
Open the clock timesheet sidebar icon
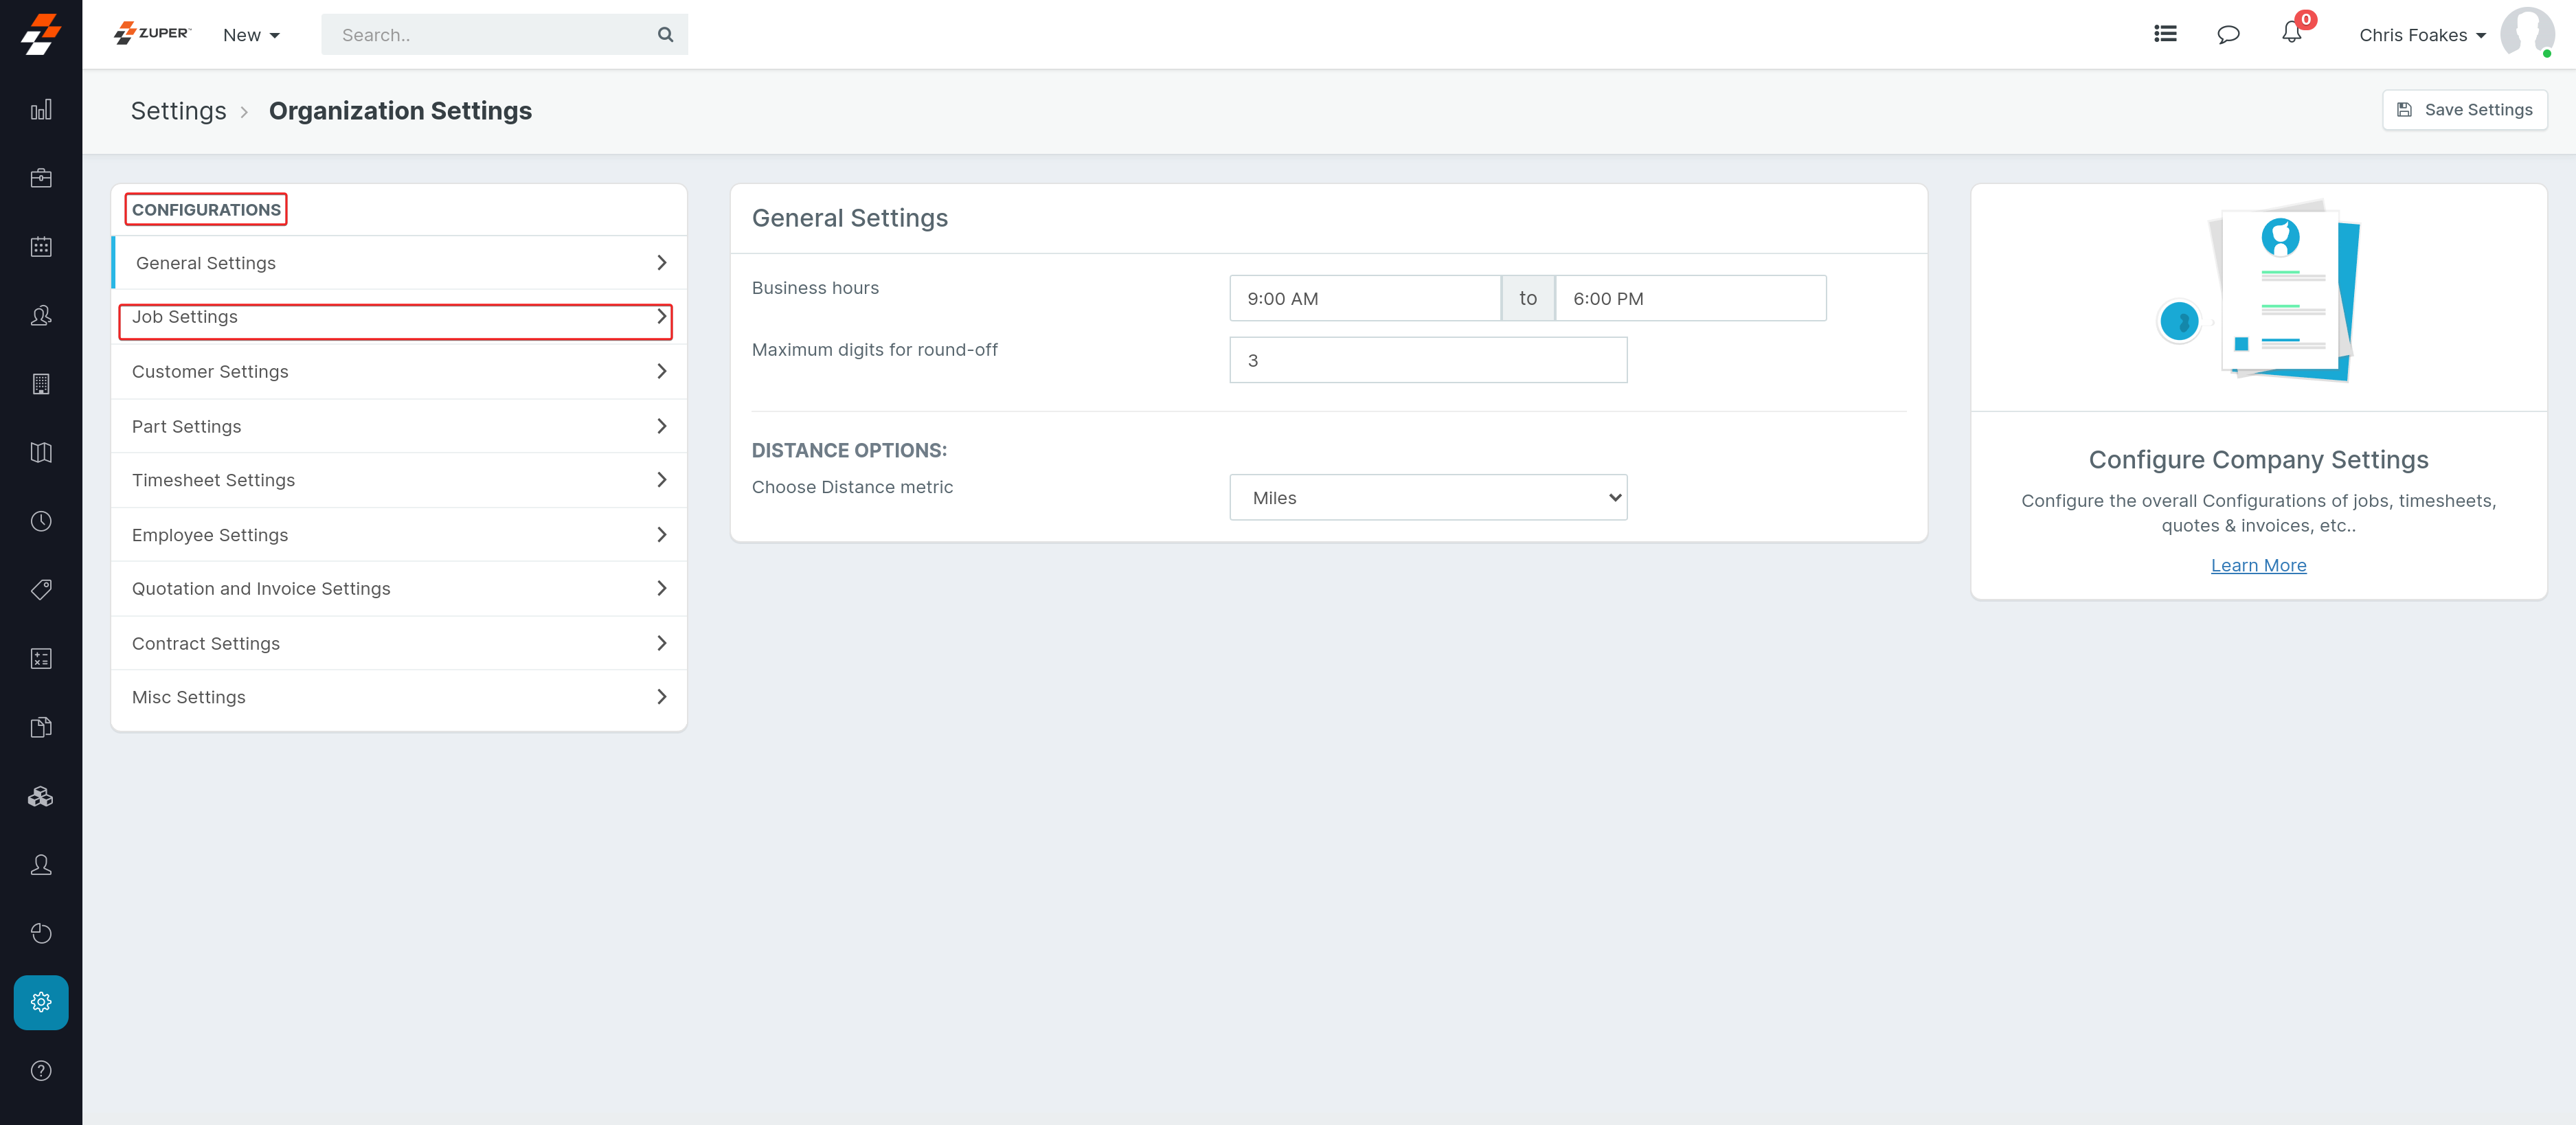click(41, 521)
